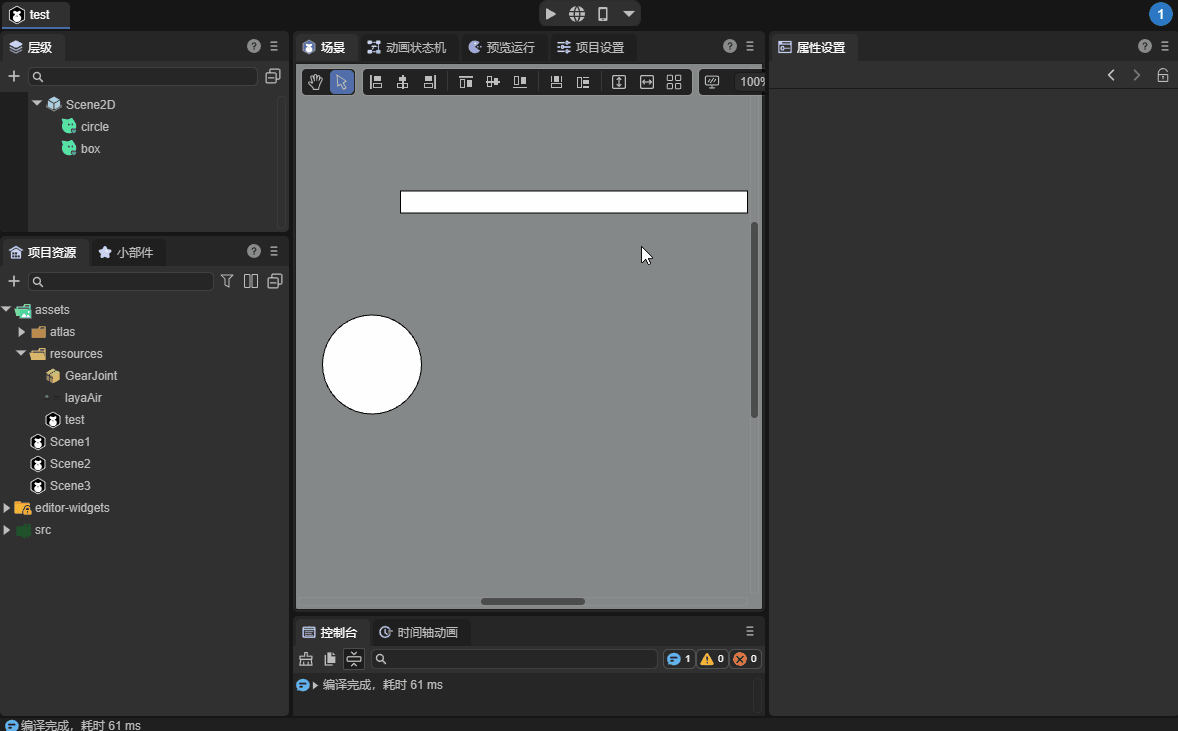
Task: Expand the atlas folder
Action: pyautogui.click(x=22, y=332)
